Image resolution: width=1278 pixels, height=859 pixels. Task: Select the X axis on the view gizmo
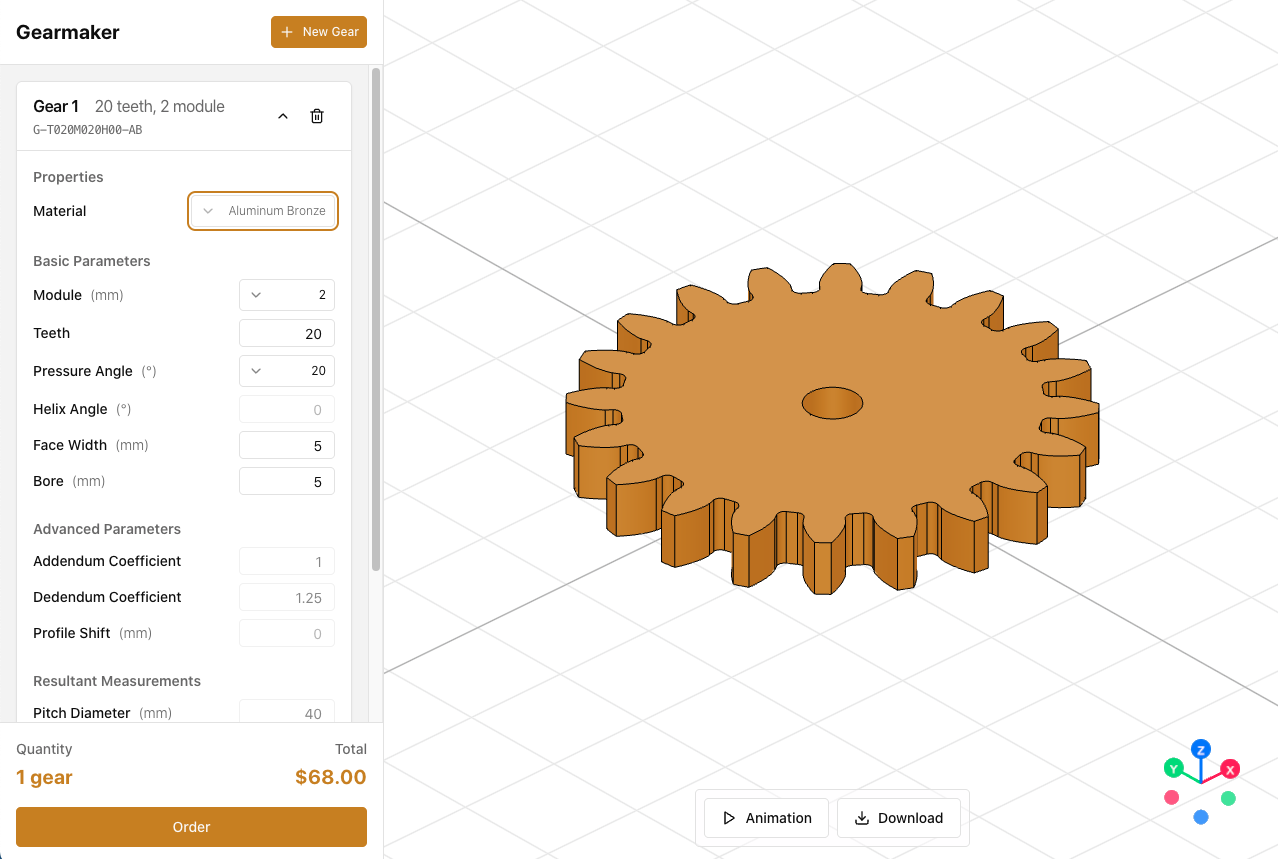pos(1228,768)
